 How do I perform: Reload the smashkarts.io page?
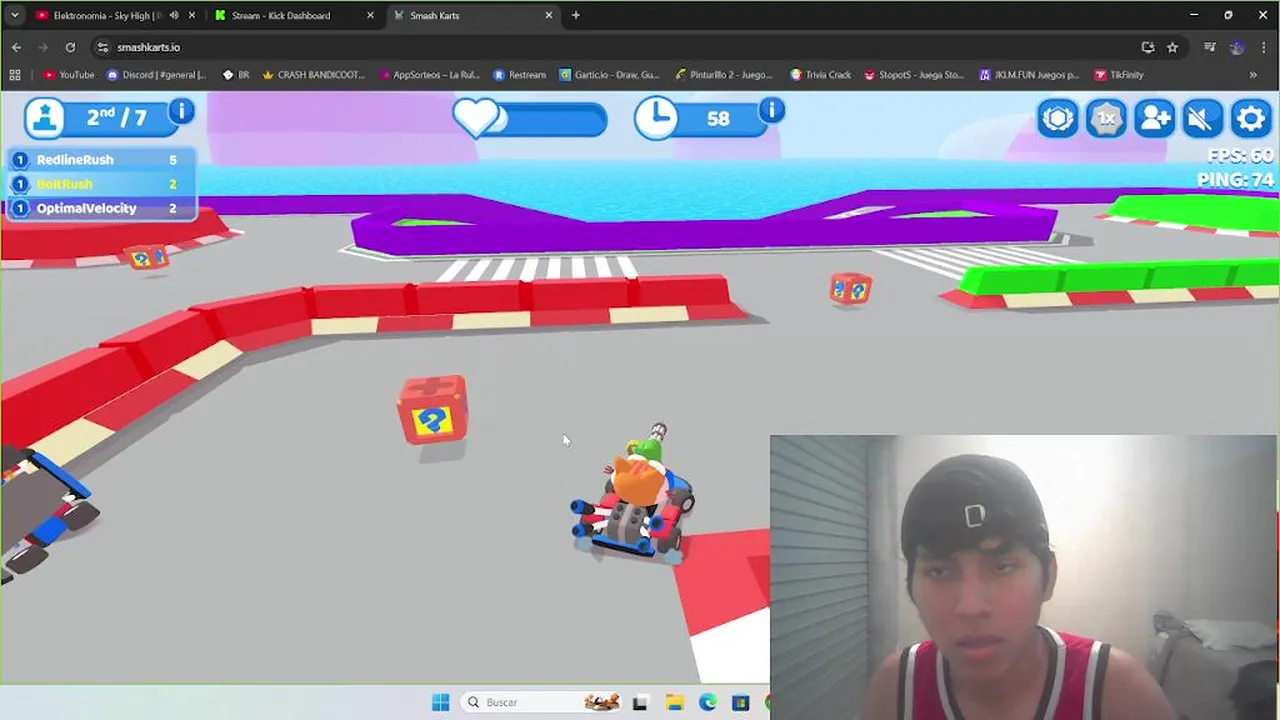click(x=70, y=47)
